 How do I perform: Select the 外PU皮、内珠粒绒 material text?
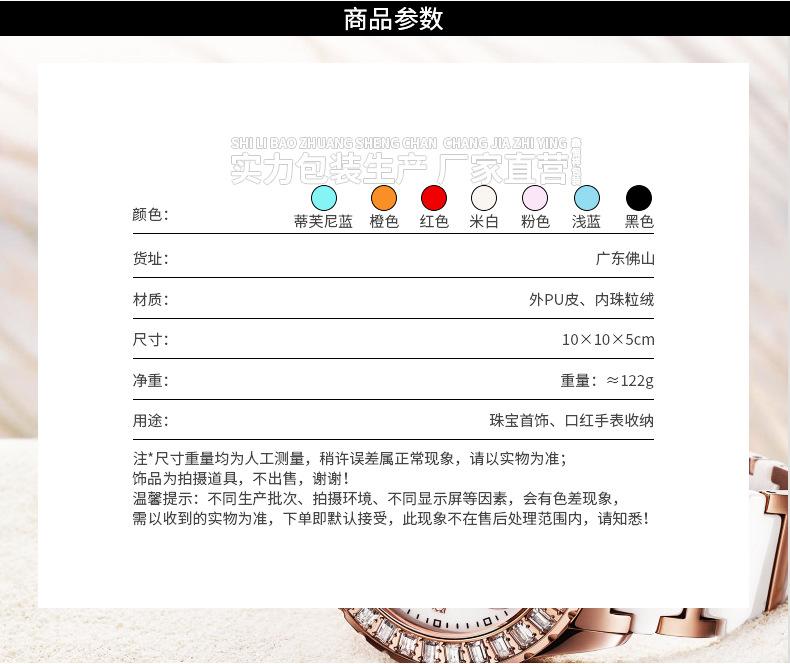[x=591, y=299]
